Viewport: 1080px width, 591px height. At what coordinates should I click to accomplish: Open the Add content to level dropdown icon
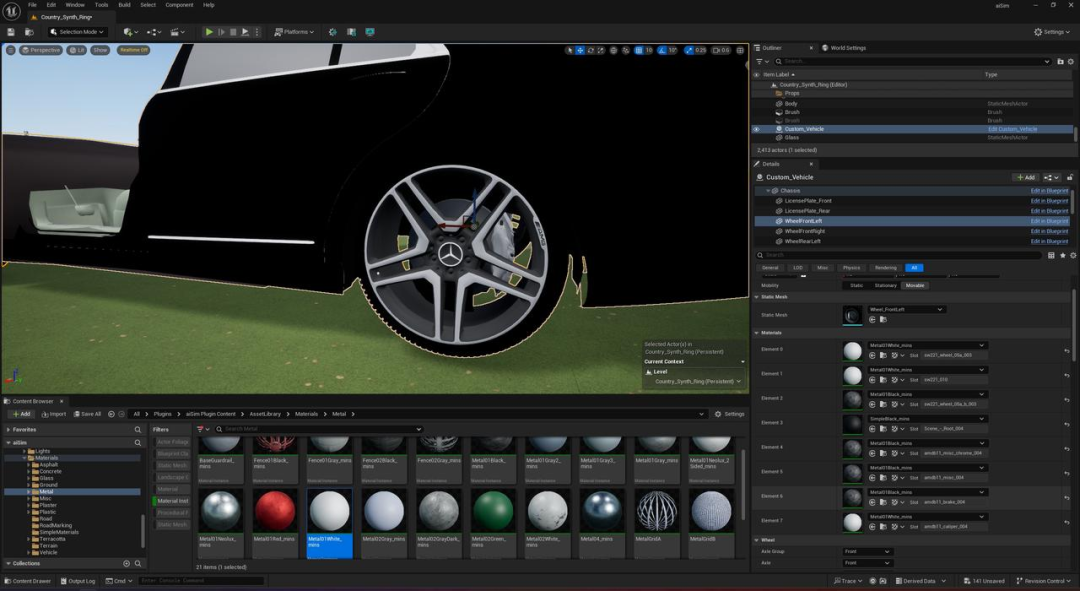pyautogui.click(x=130, y=32)
